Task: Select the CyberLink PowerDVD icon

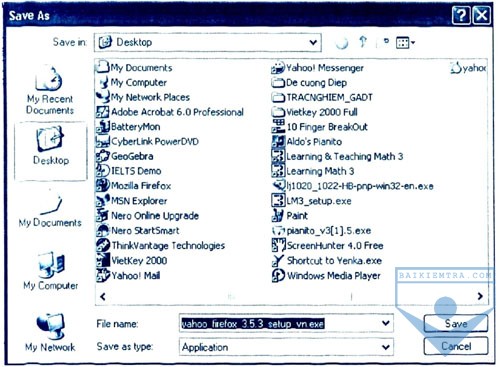Action: coord(103,141)
